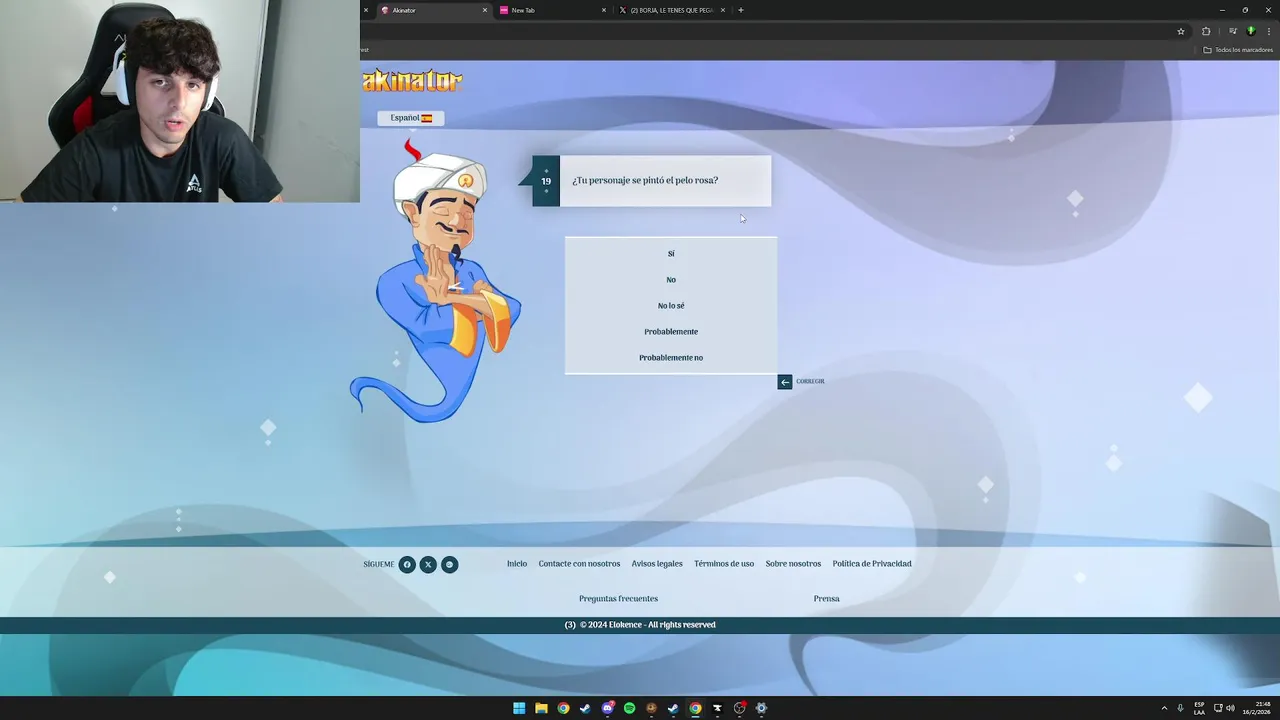This screenshot has width=1280, height=720.
Task: Click the Corregir back-arrow icon
Action: point(785,382)
